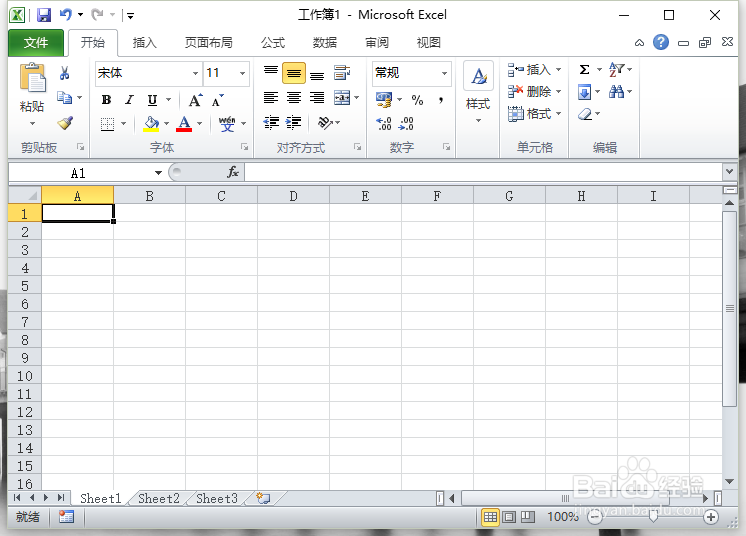This screenshot has height=536, width=746.
Task: Click the Wrap Text icon
Action: click(x=342, y=73)
